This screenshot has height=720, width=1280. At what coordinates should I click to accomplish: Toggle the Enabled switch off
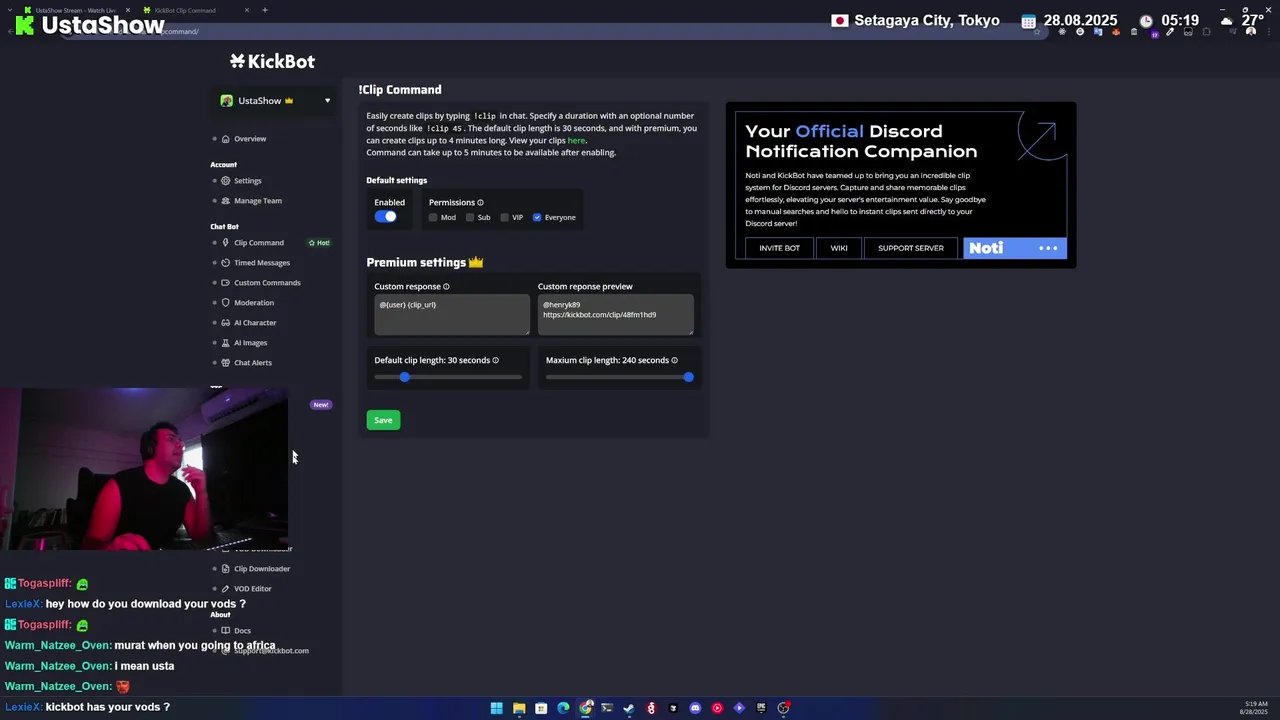click(386, 217)
